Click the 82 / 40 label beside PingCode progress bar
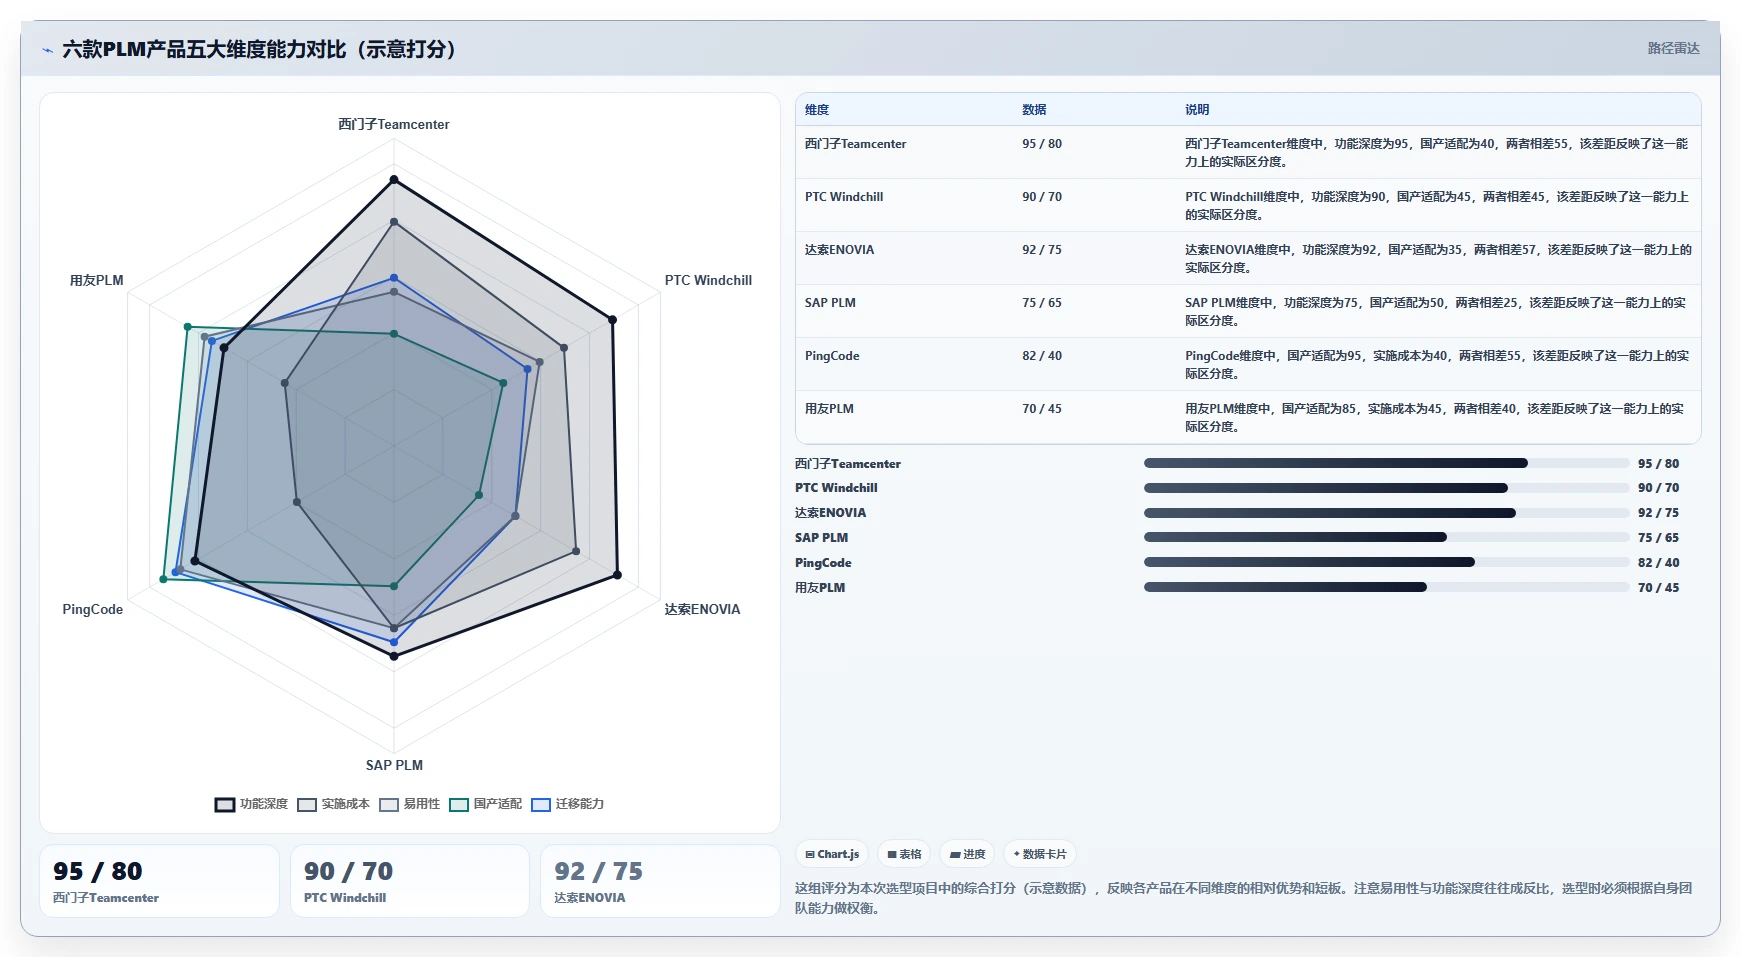 1658,563
